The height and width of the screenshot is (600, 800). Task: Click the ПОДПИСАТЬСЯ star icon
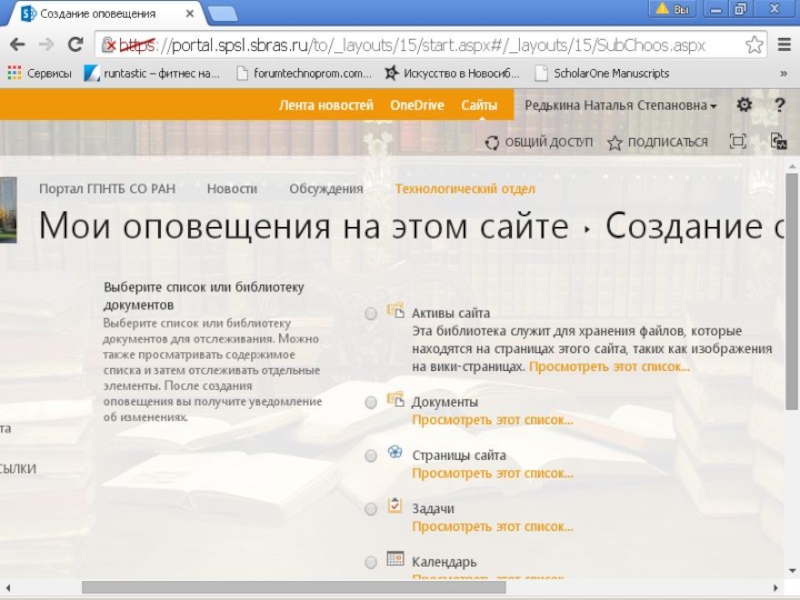click(x=615, y=143)
